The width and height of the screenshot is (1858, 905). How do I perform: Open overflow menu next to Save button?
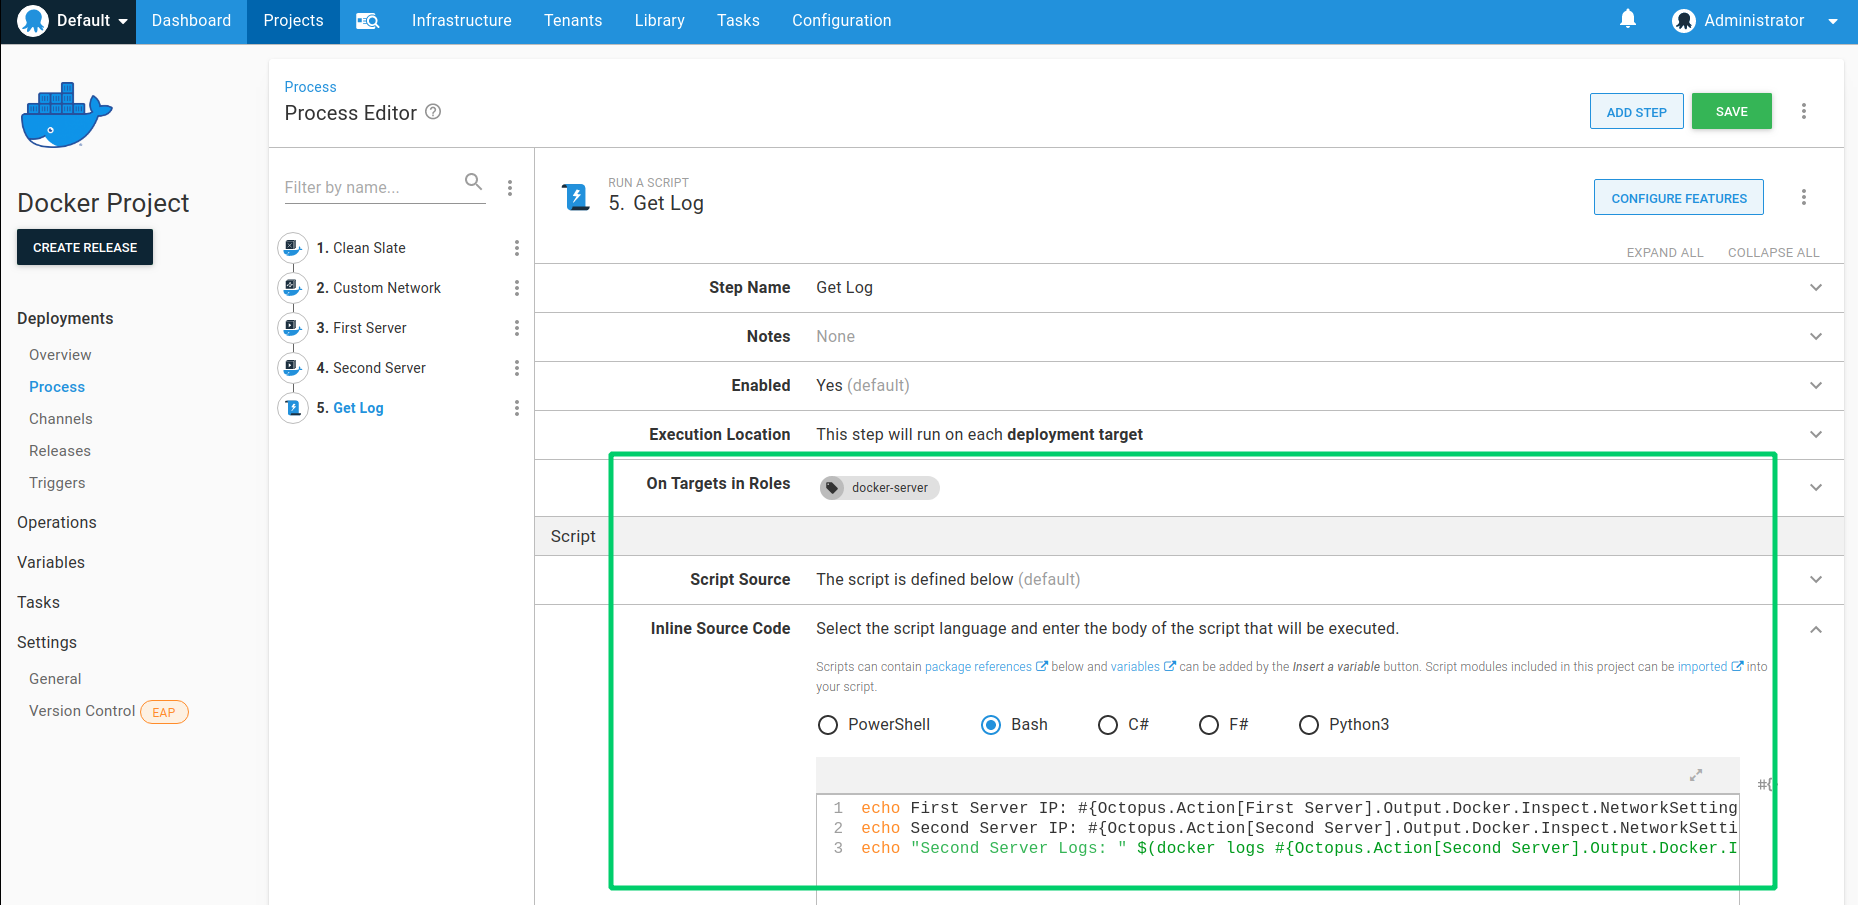pos(1804,111)
